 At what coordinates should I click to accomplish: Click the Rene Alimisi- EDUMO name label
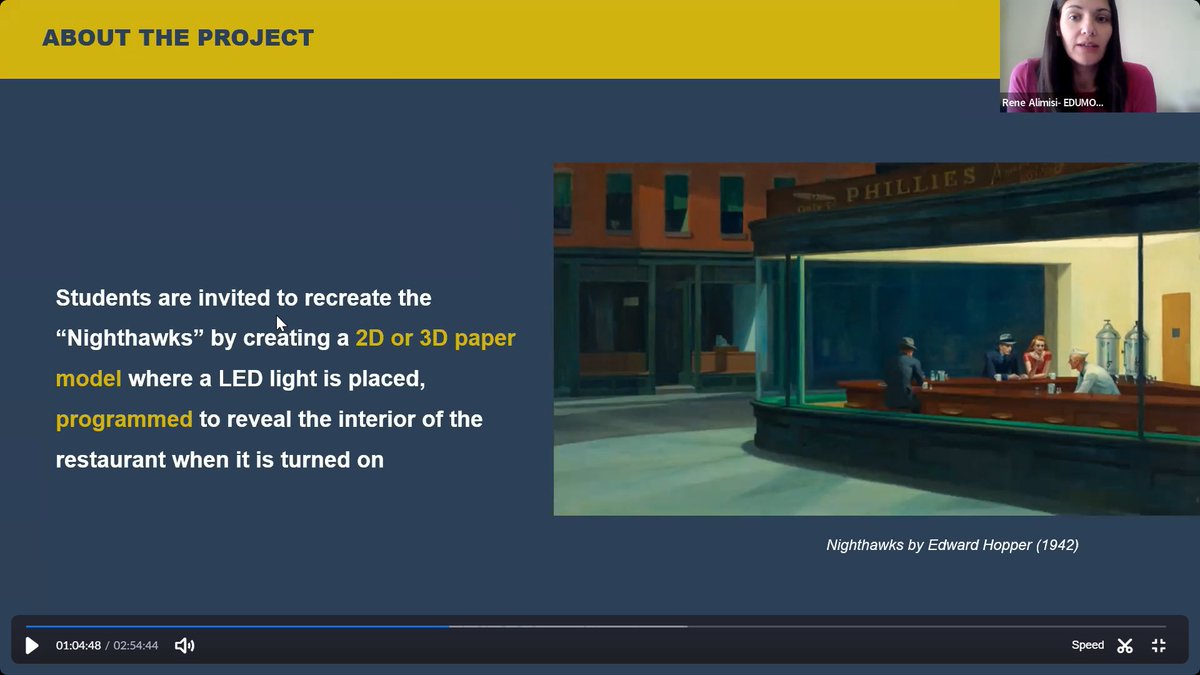[x=1053, y=102]
